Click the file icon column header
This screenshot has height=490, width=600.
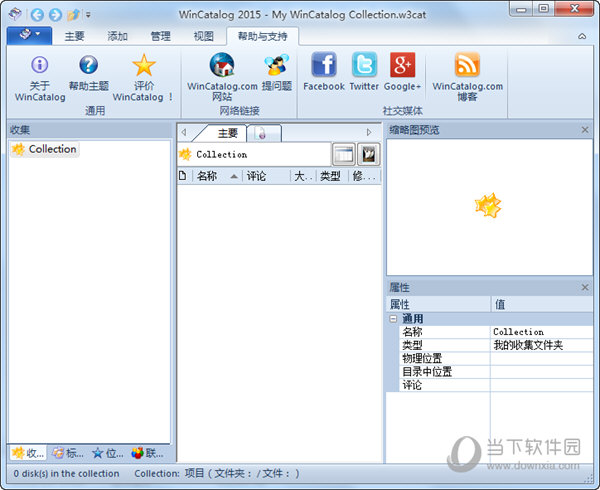pyautogui.click(x=183, y=176)
